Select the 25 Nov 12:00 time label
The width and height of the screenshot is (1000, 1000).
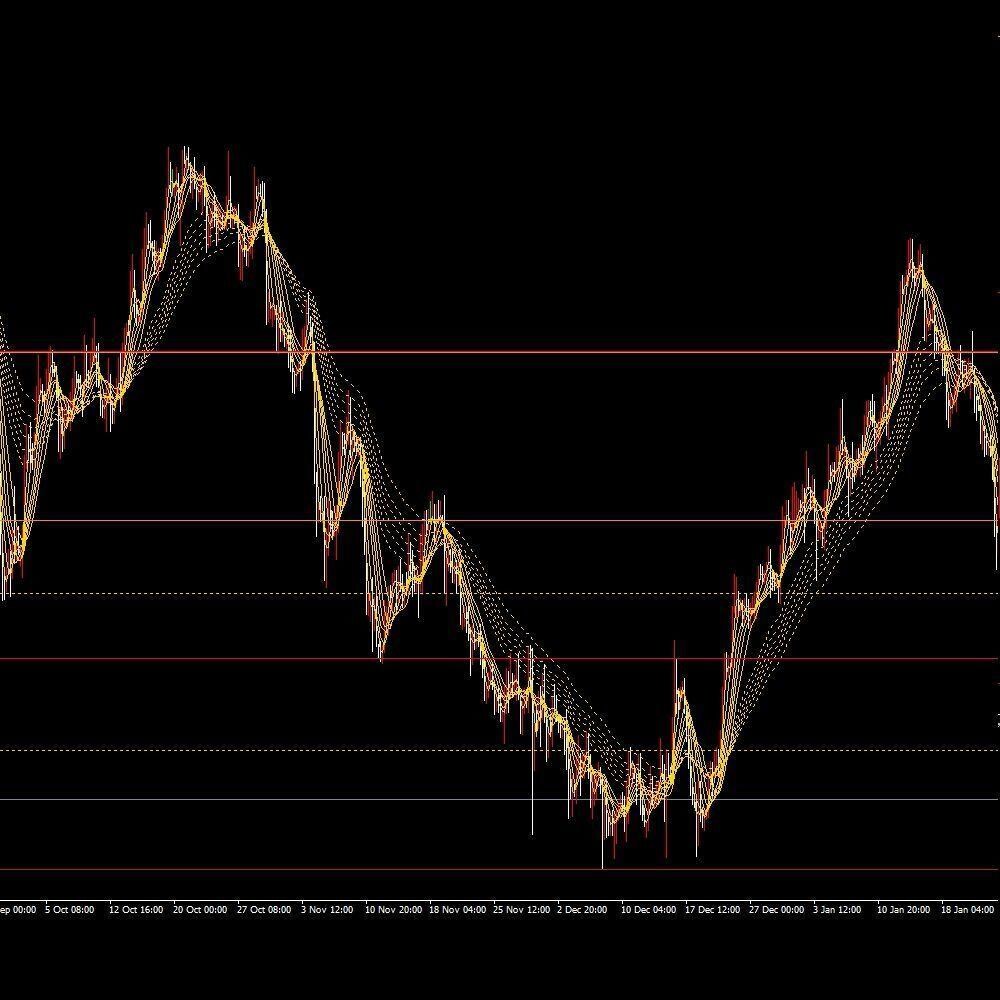click(521, 909)
